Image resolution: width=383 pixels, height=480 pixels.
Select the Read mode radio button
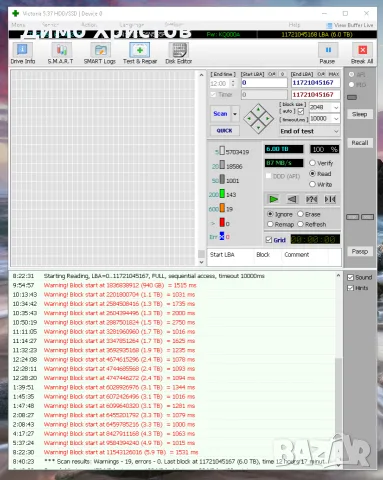tap(312, 174)
